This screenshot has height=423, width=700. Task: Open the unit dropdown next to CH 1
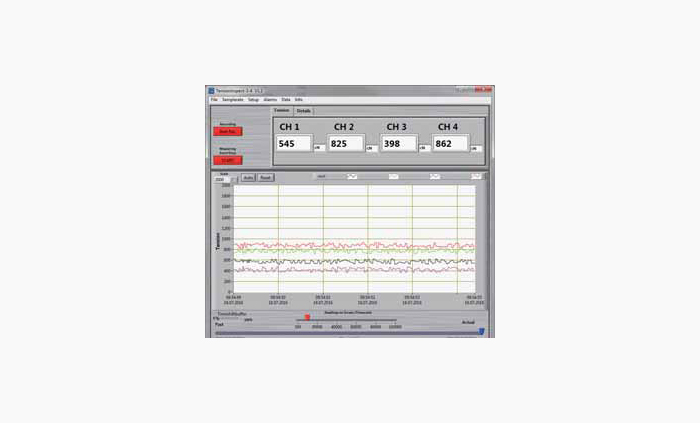click(318, 148)
